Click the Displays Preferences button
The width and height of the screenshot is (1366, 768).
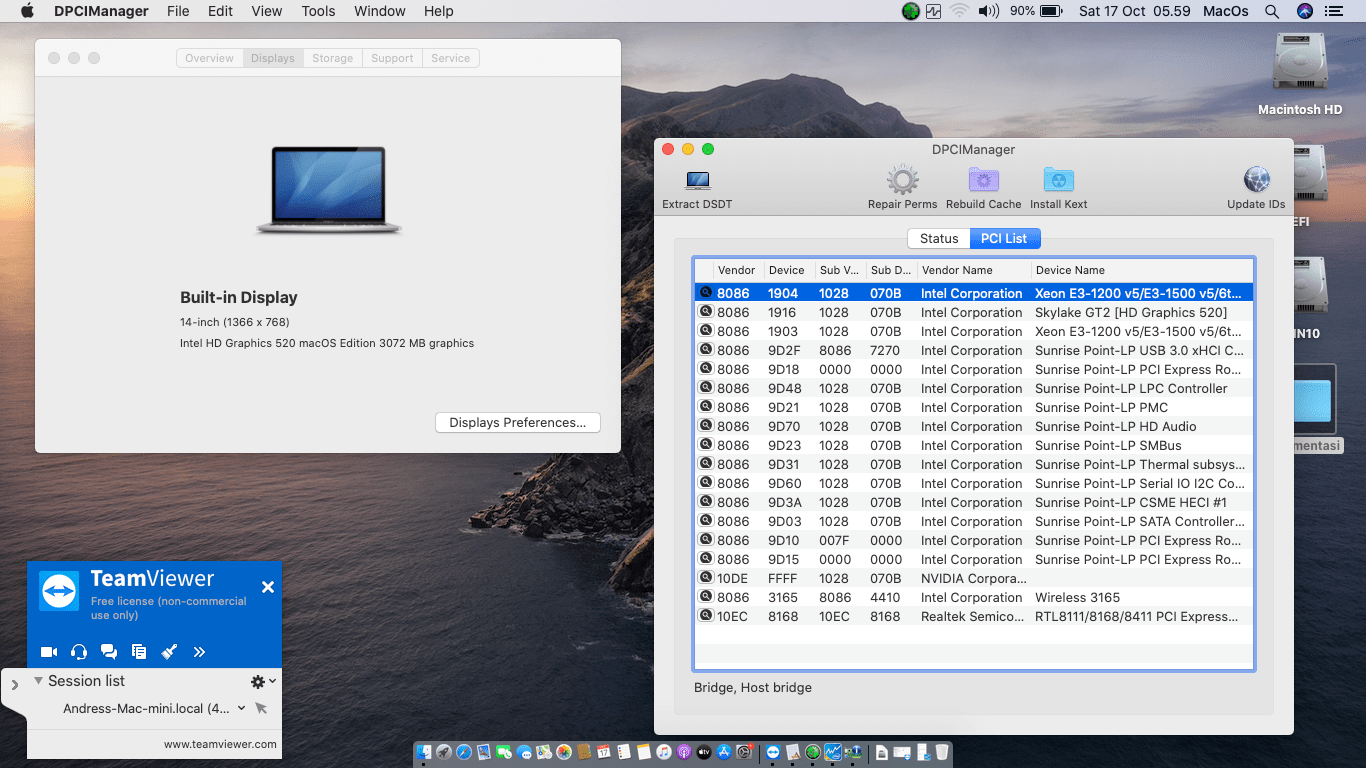click(517, 423)
